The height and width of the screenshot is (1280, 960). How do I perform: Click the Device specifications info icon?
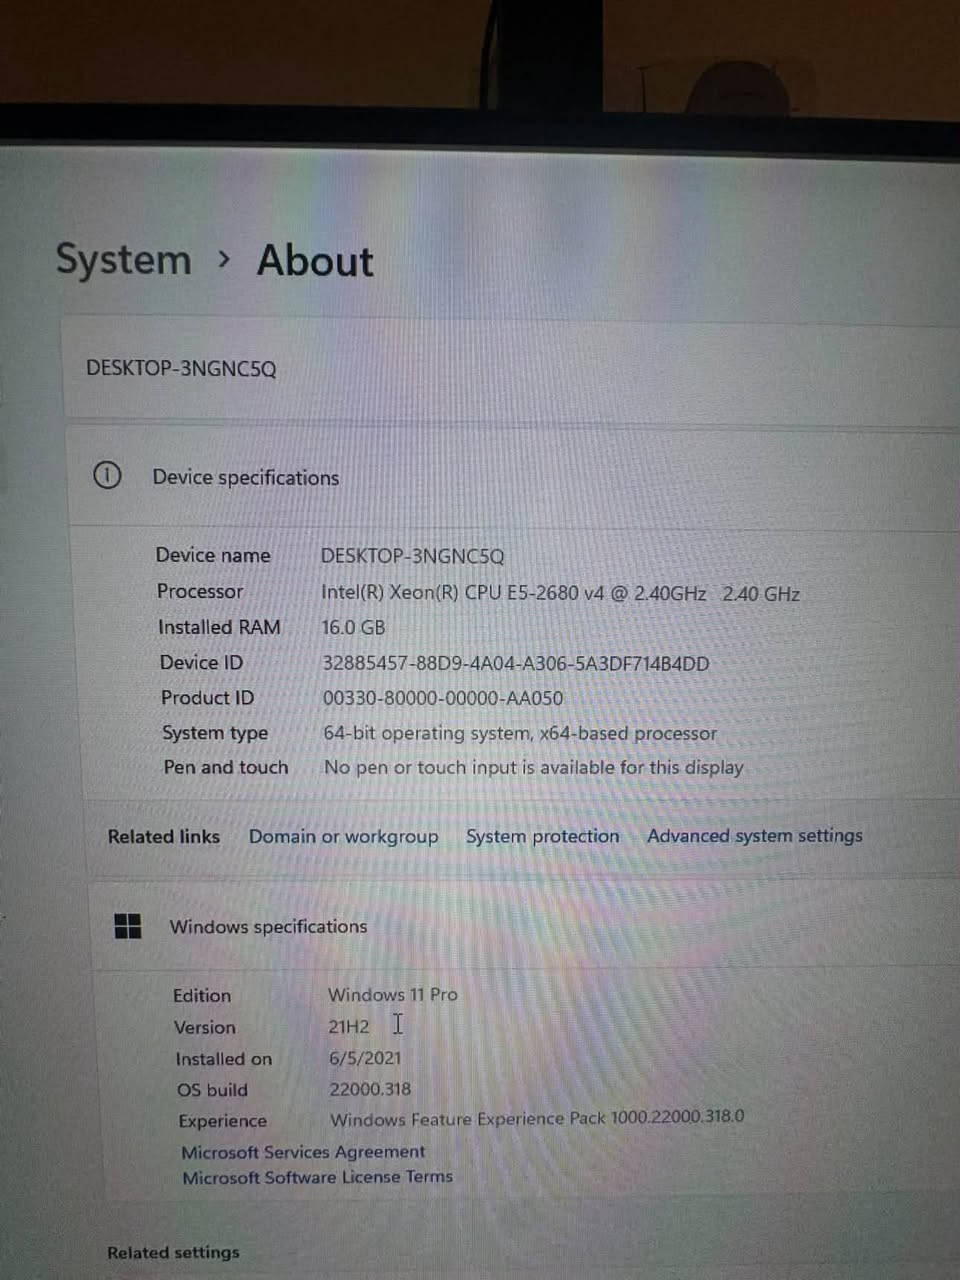[107, 475]
